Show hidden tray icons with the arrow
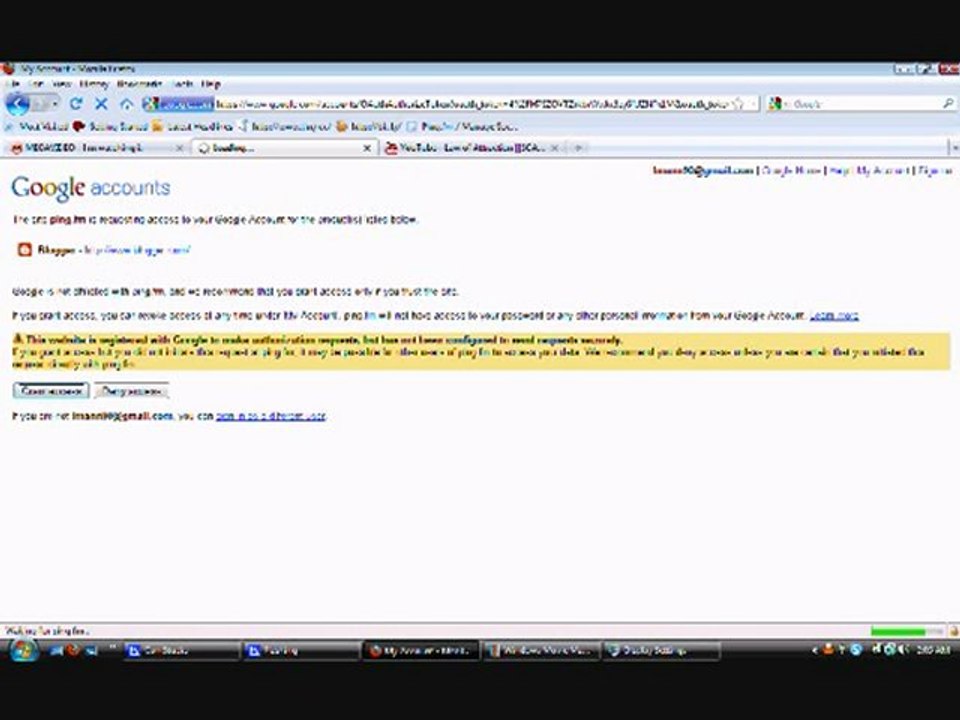Viewport: 960px width, 720px height. click(x=814, y=650)
